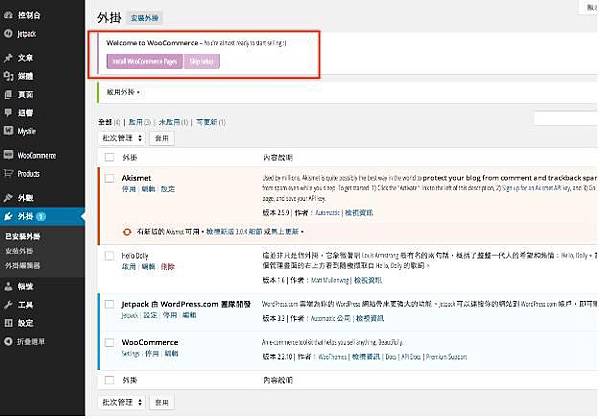Click the 內容說明 column header at top
600x419 pixels.
point(278,157)
